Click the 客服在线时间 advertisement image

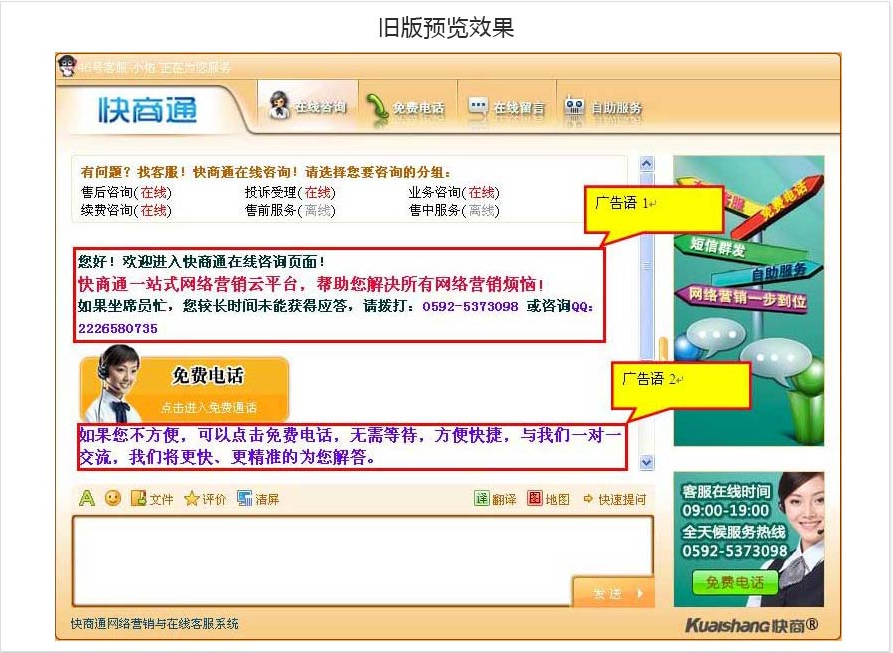[748, 539]
